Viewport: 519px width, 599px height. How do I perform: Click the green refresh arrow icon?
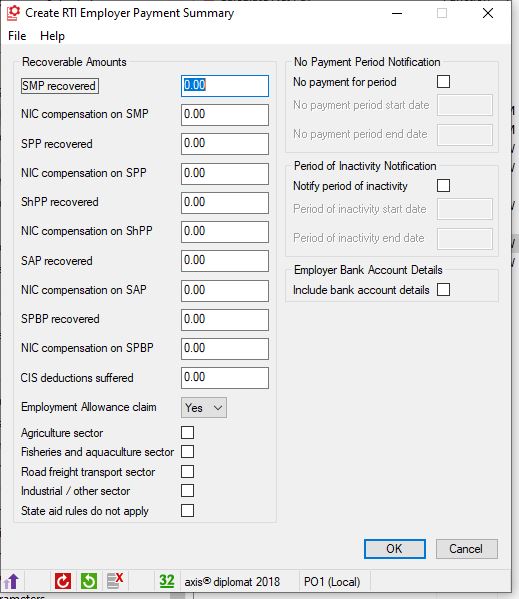click(89, 581)
